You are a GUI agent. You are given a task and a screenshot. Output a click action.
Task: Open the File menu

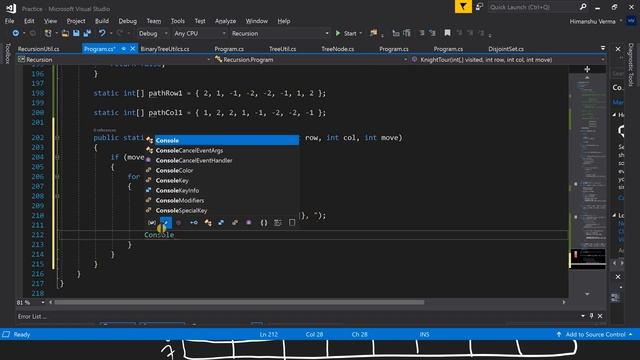click(9, 21)
